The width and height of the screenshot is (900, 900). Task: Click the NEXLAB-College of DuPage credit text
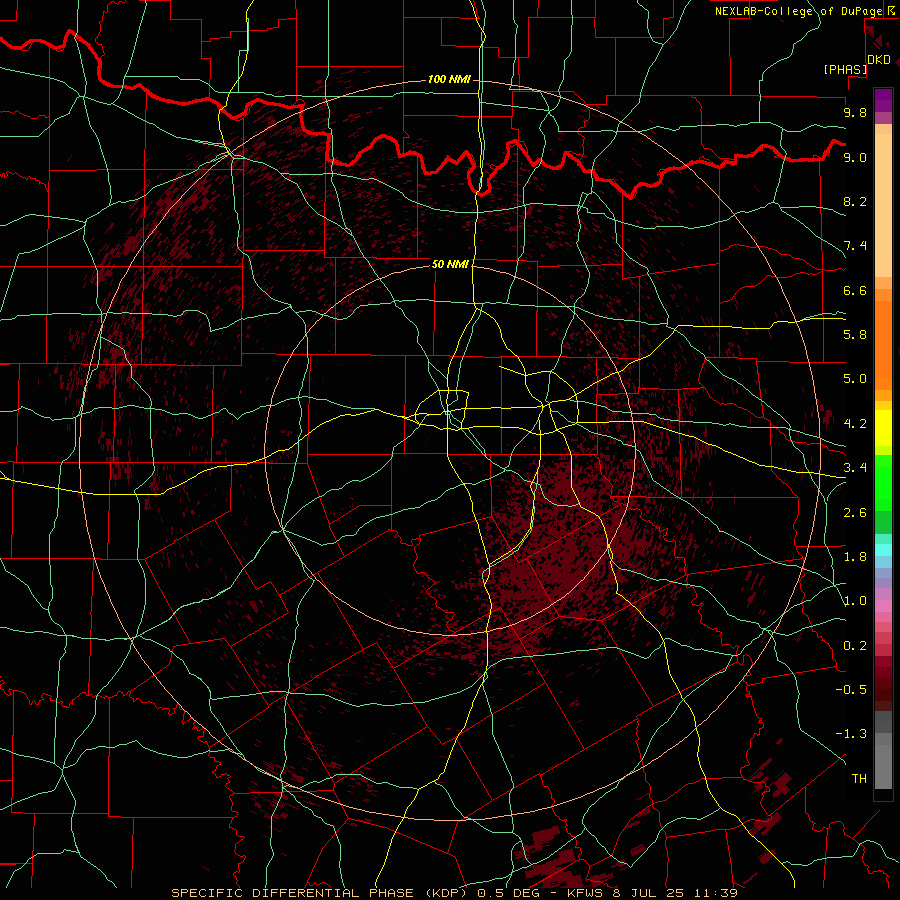[x=800, y=11]
